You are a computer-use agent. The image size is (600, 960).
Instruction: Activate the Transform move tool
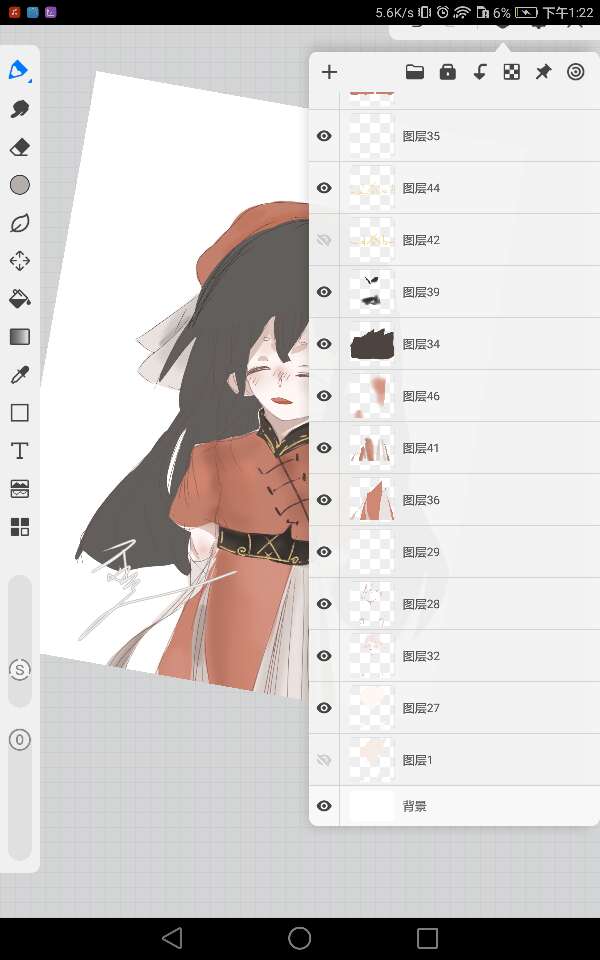pyautogui.click(x=19, y=261)
